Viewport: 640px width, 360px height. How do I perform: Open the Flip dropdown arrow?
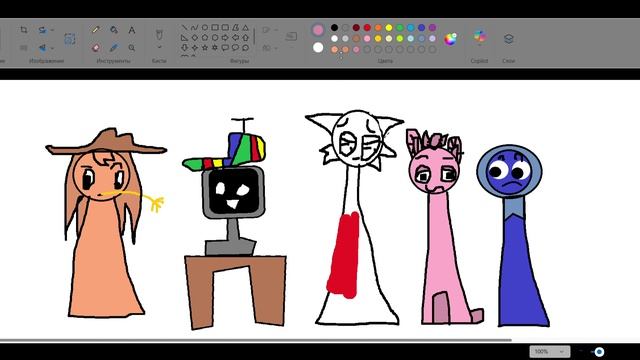pos(52,48)
